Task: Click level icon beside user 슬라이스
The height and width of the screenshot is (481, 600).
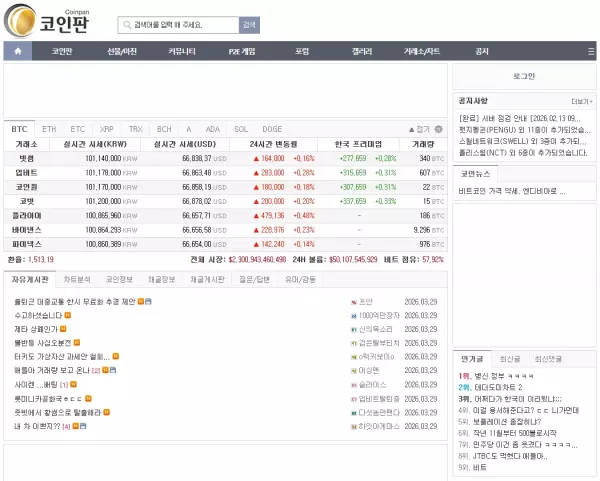Action: [354, 385]
